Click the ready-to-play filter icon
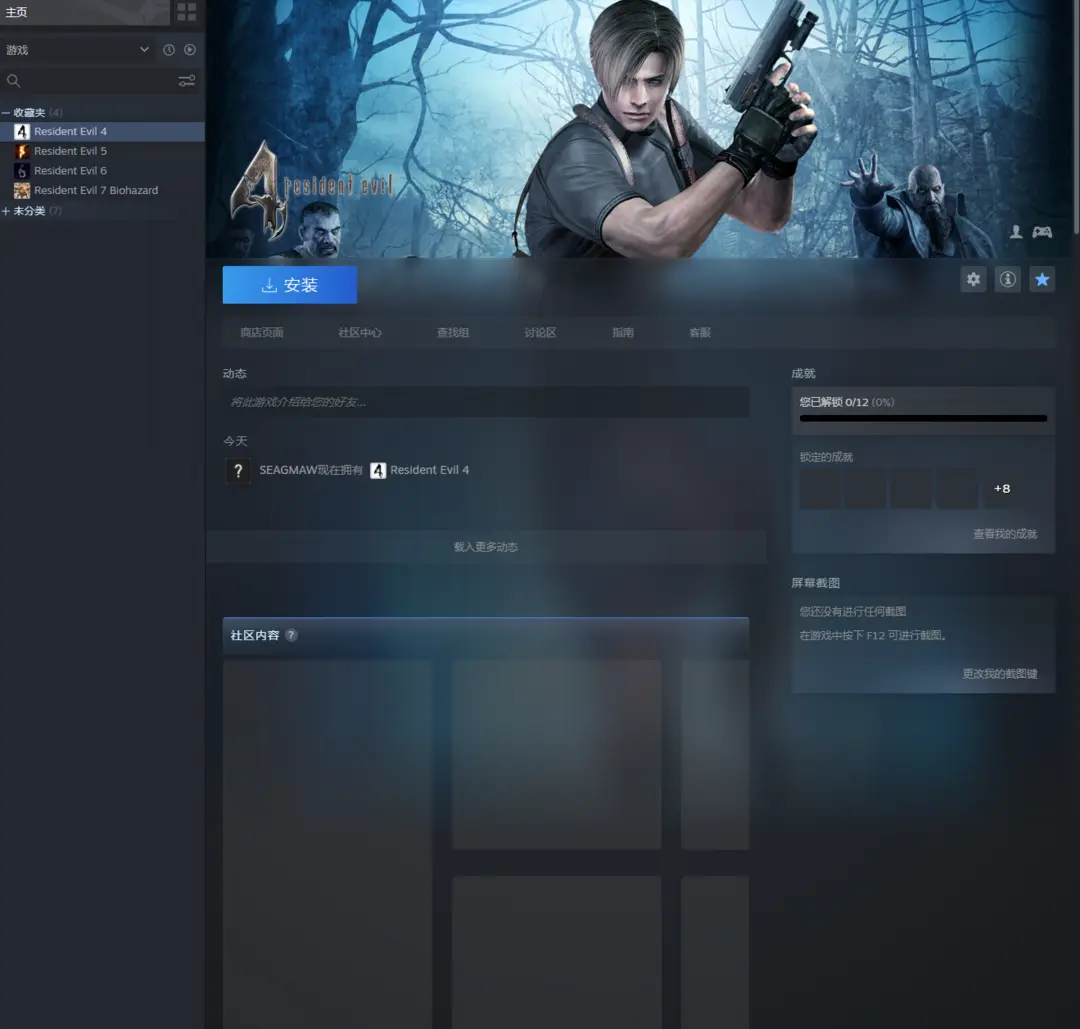Screen dimensions: 1080x1029 [x=190, y=50]
